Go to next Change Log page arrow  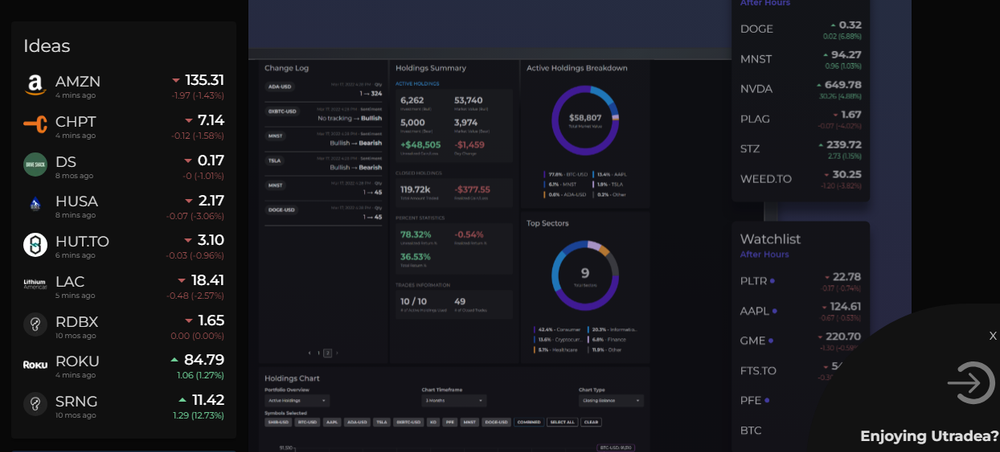point(337,353)
